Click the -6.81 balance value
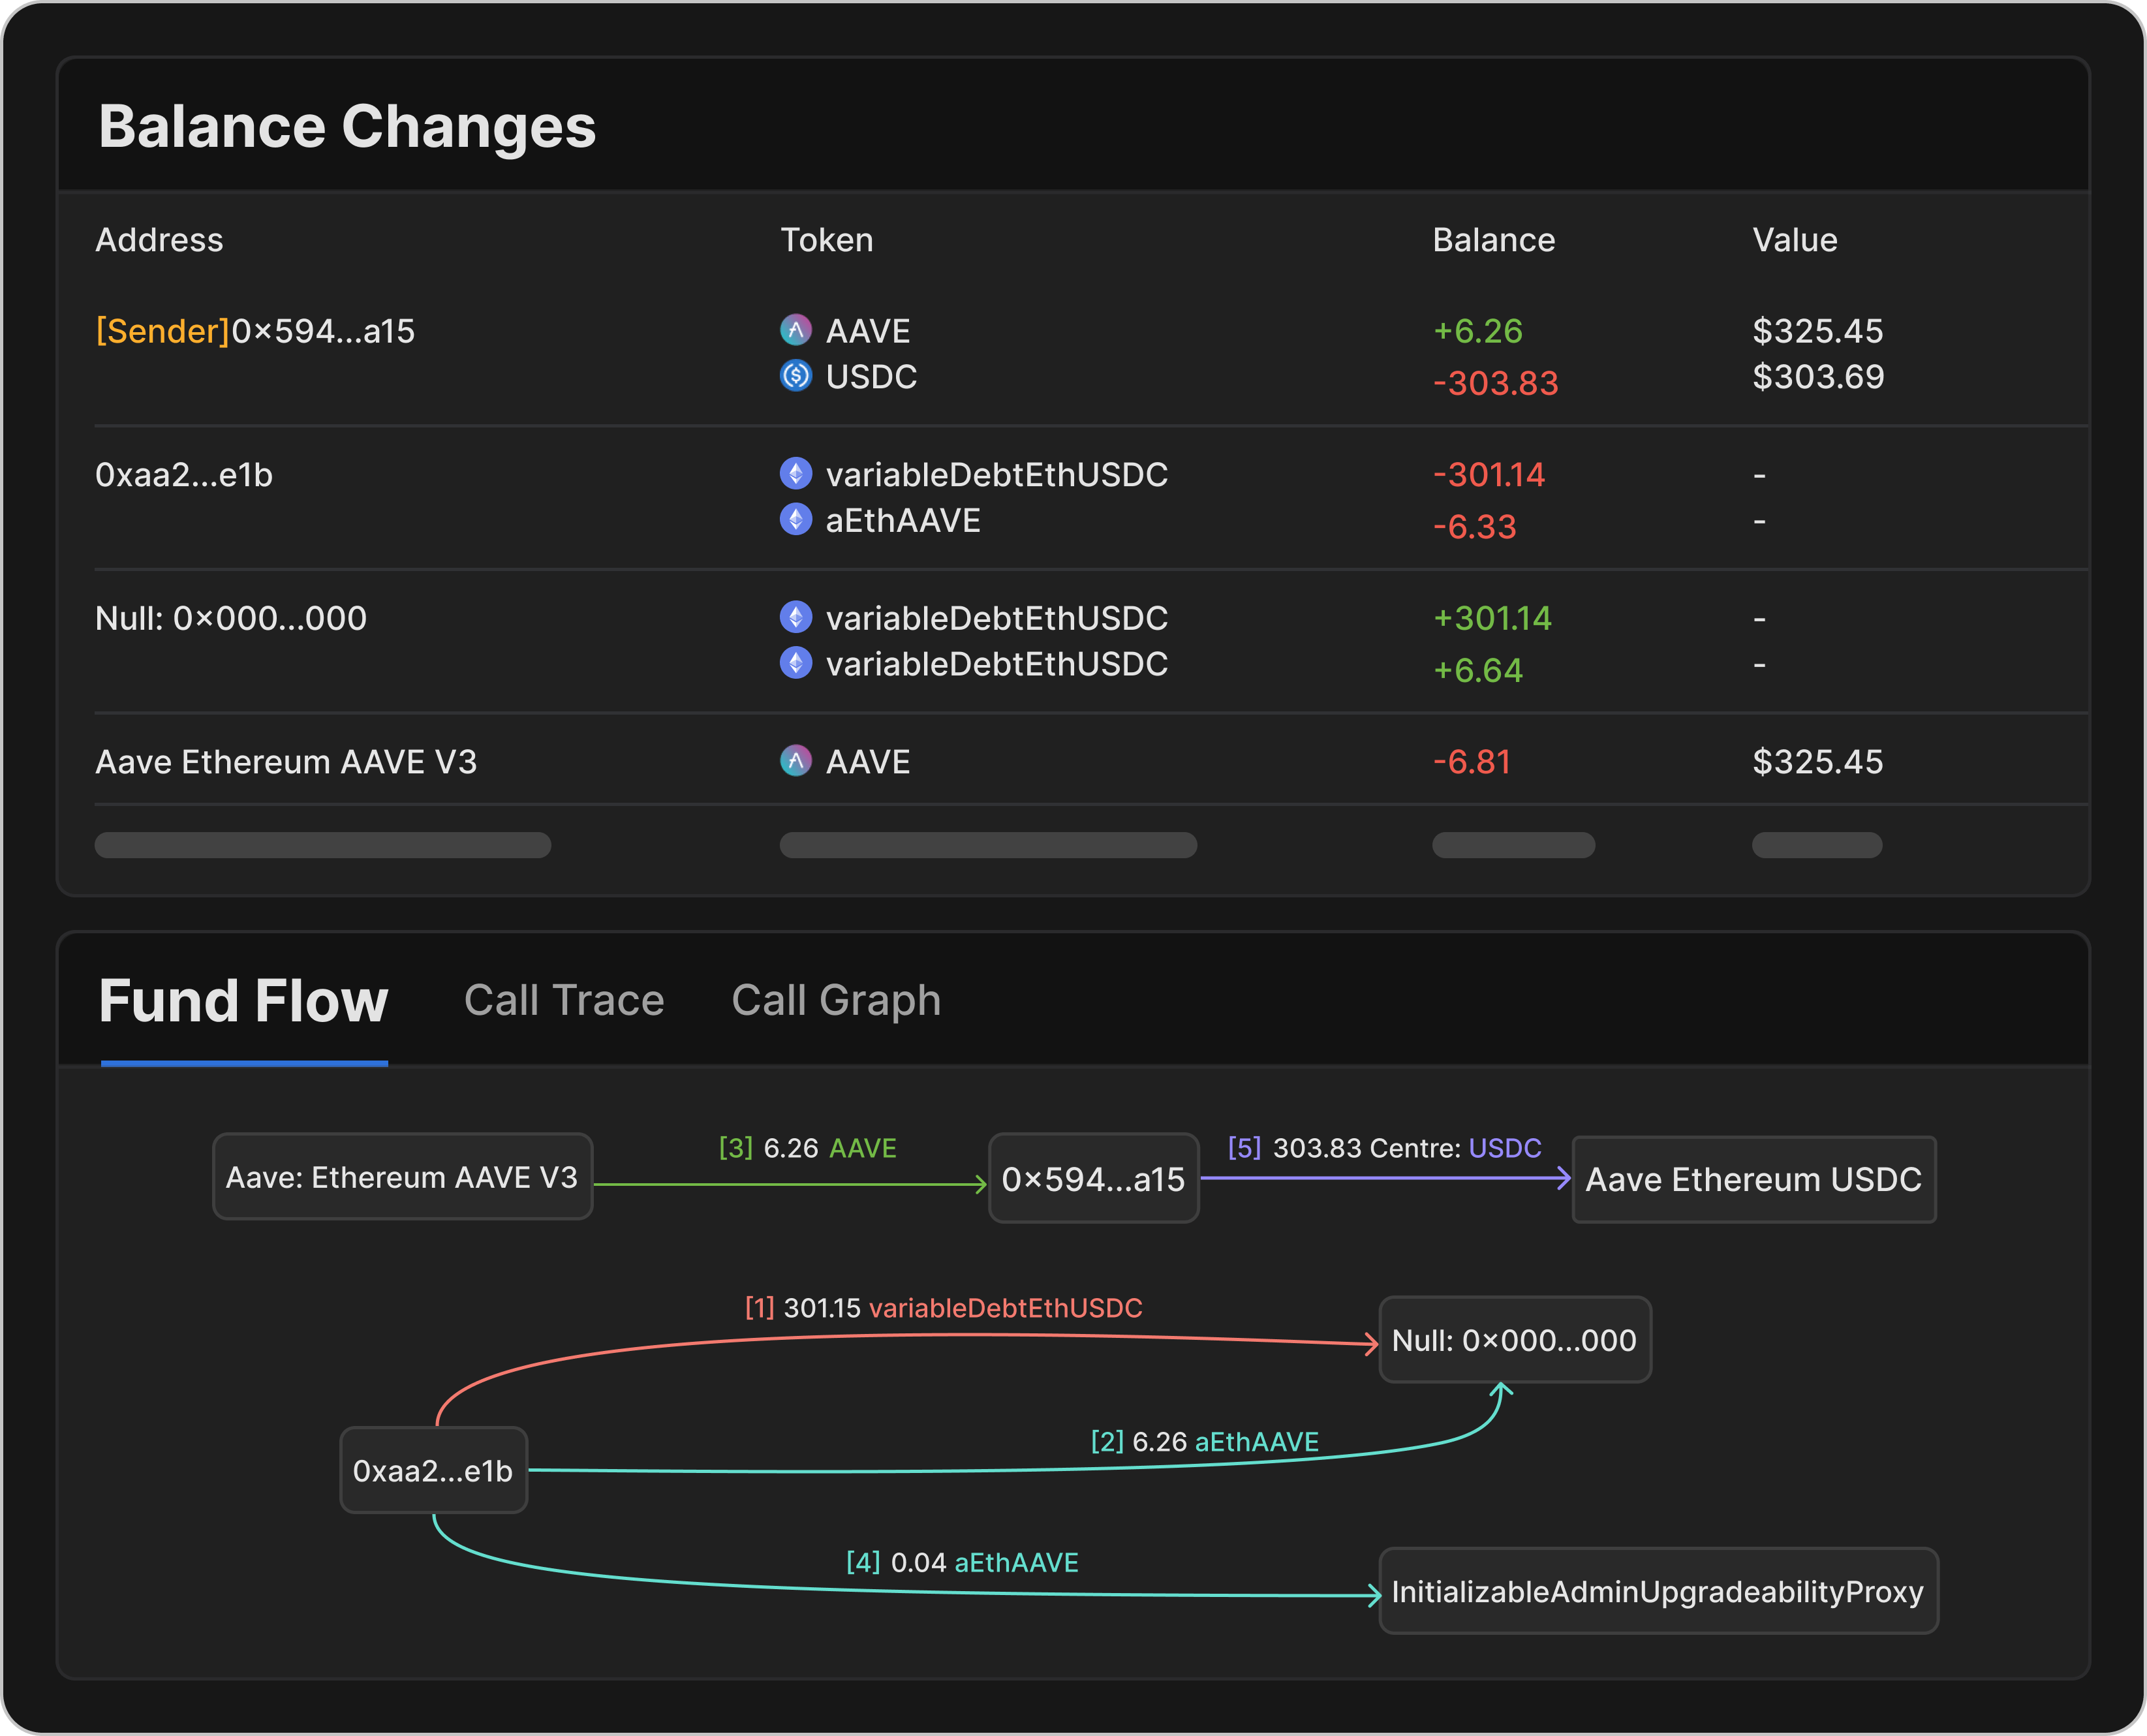This screenshot has width=2147, height=1736. 1472,762
